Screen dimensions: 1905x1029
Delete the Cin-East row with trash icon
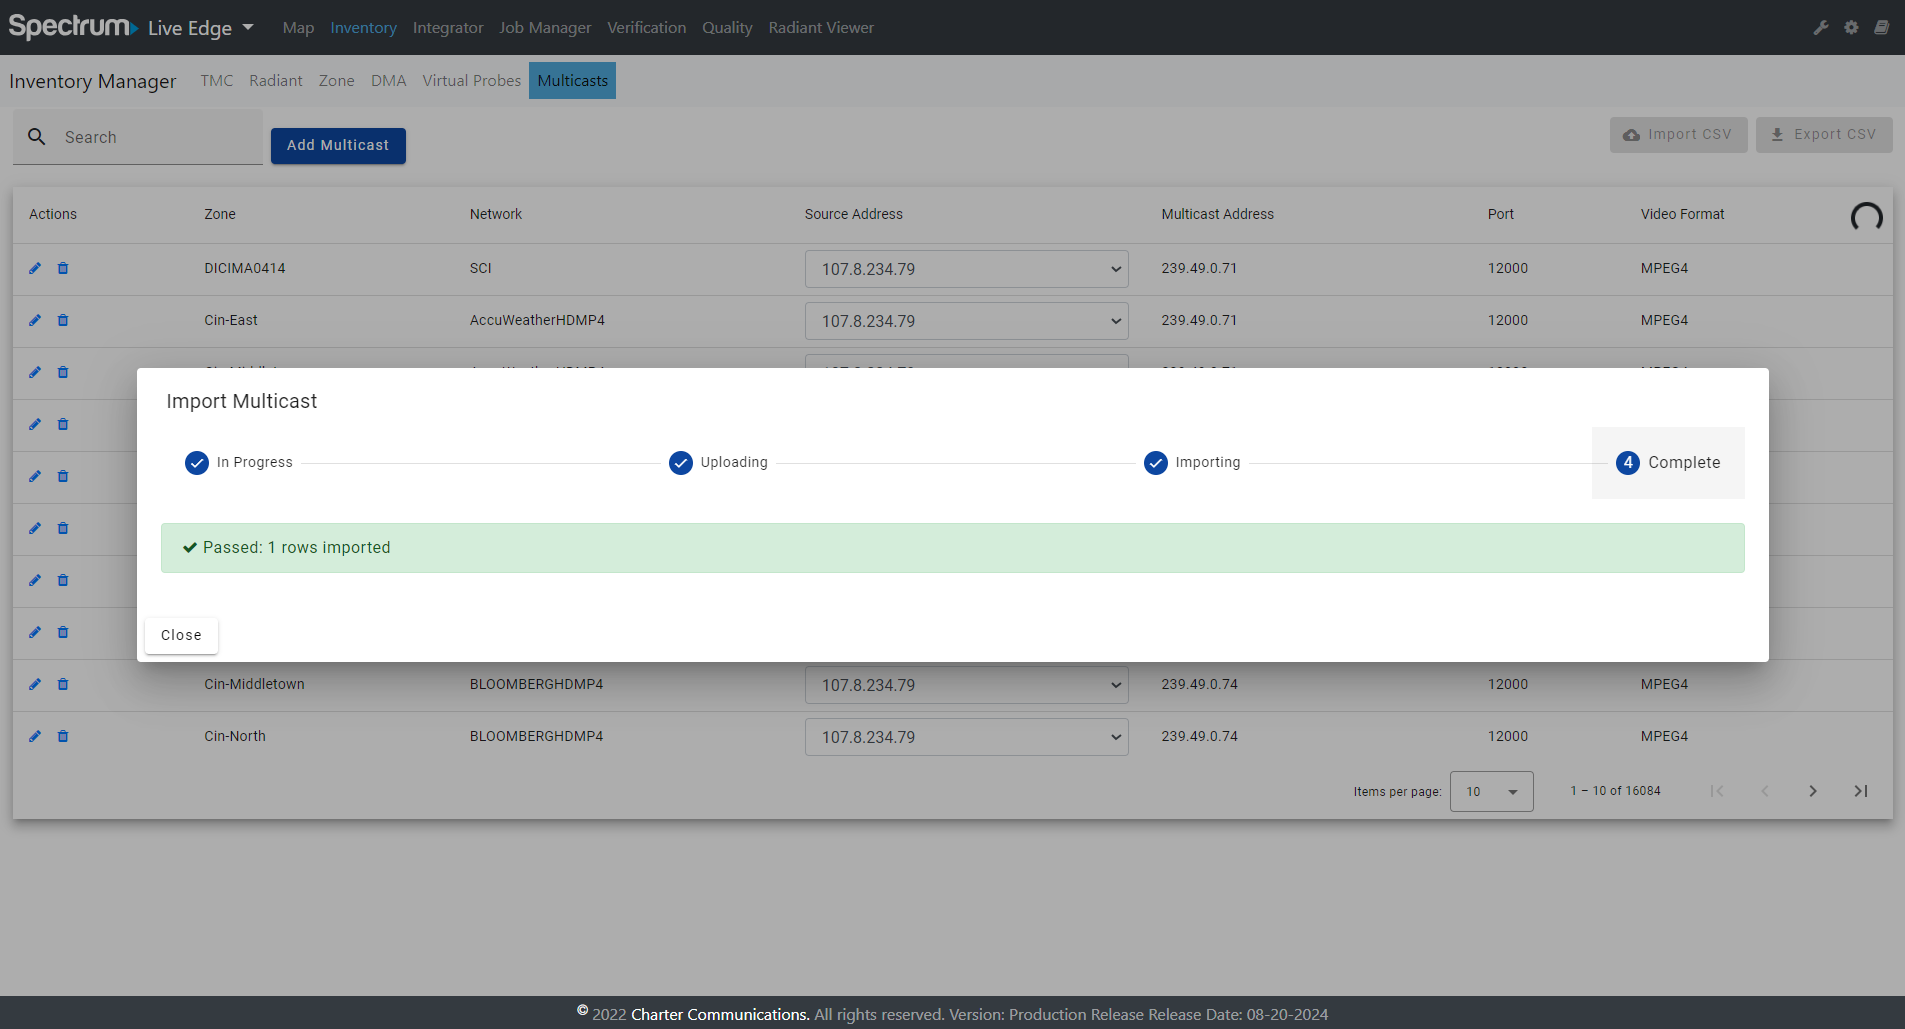pyautogui.click(x=63, y=320)
